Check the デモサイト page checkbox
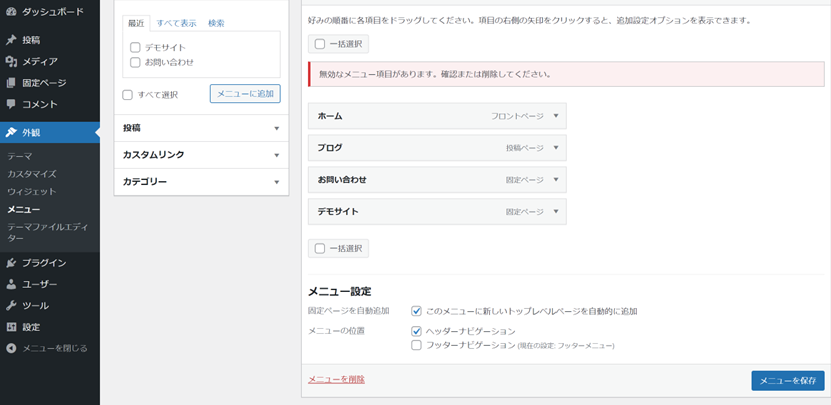The width and height of the screenshot is (831, 405). (135, 47)
